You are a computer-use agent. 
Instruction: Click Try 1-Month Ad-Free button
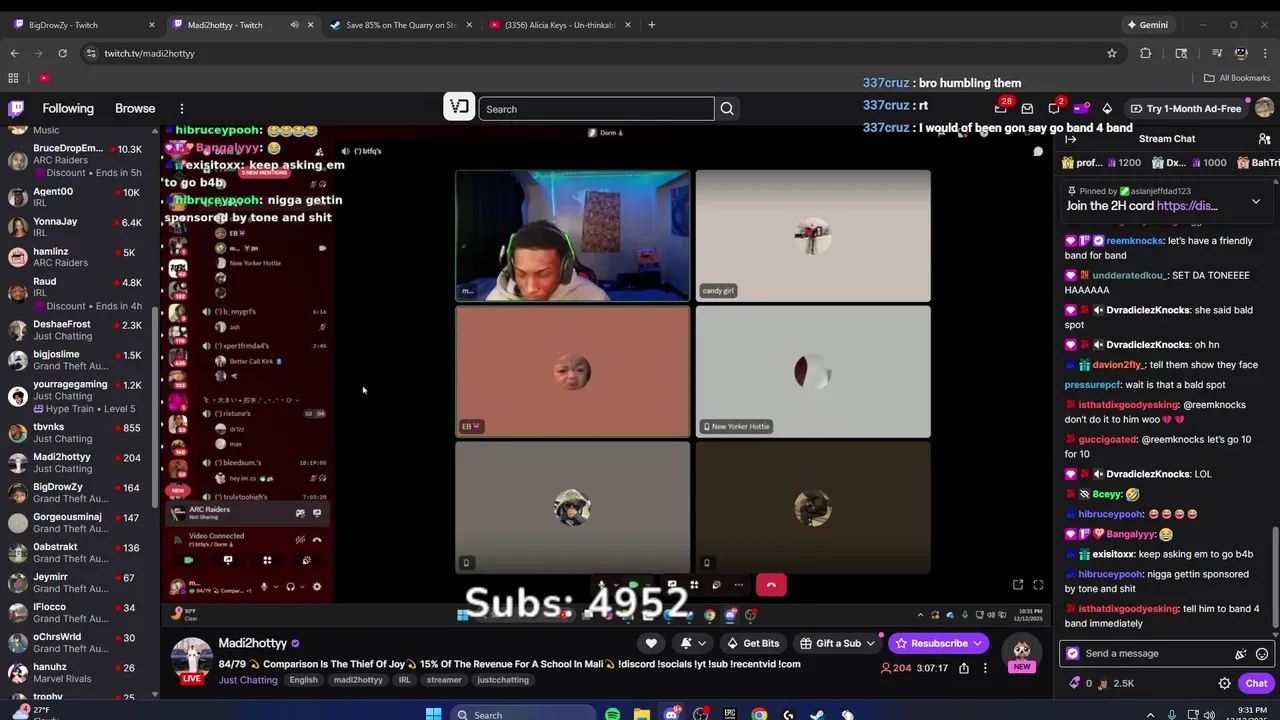(1185, 108)
